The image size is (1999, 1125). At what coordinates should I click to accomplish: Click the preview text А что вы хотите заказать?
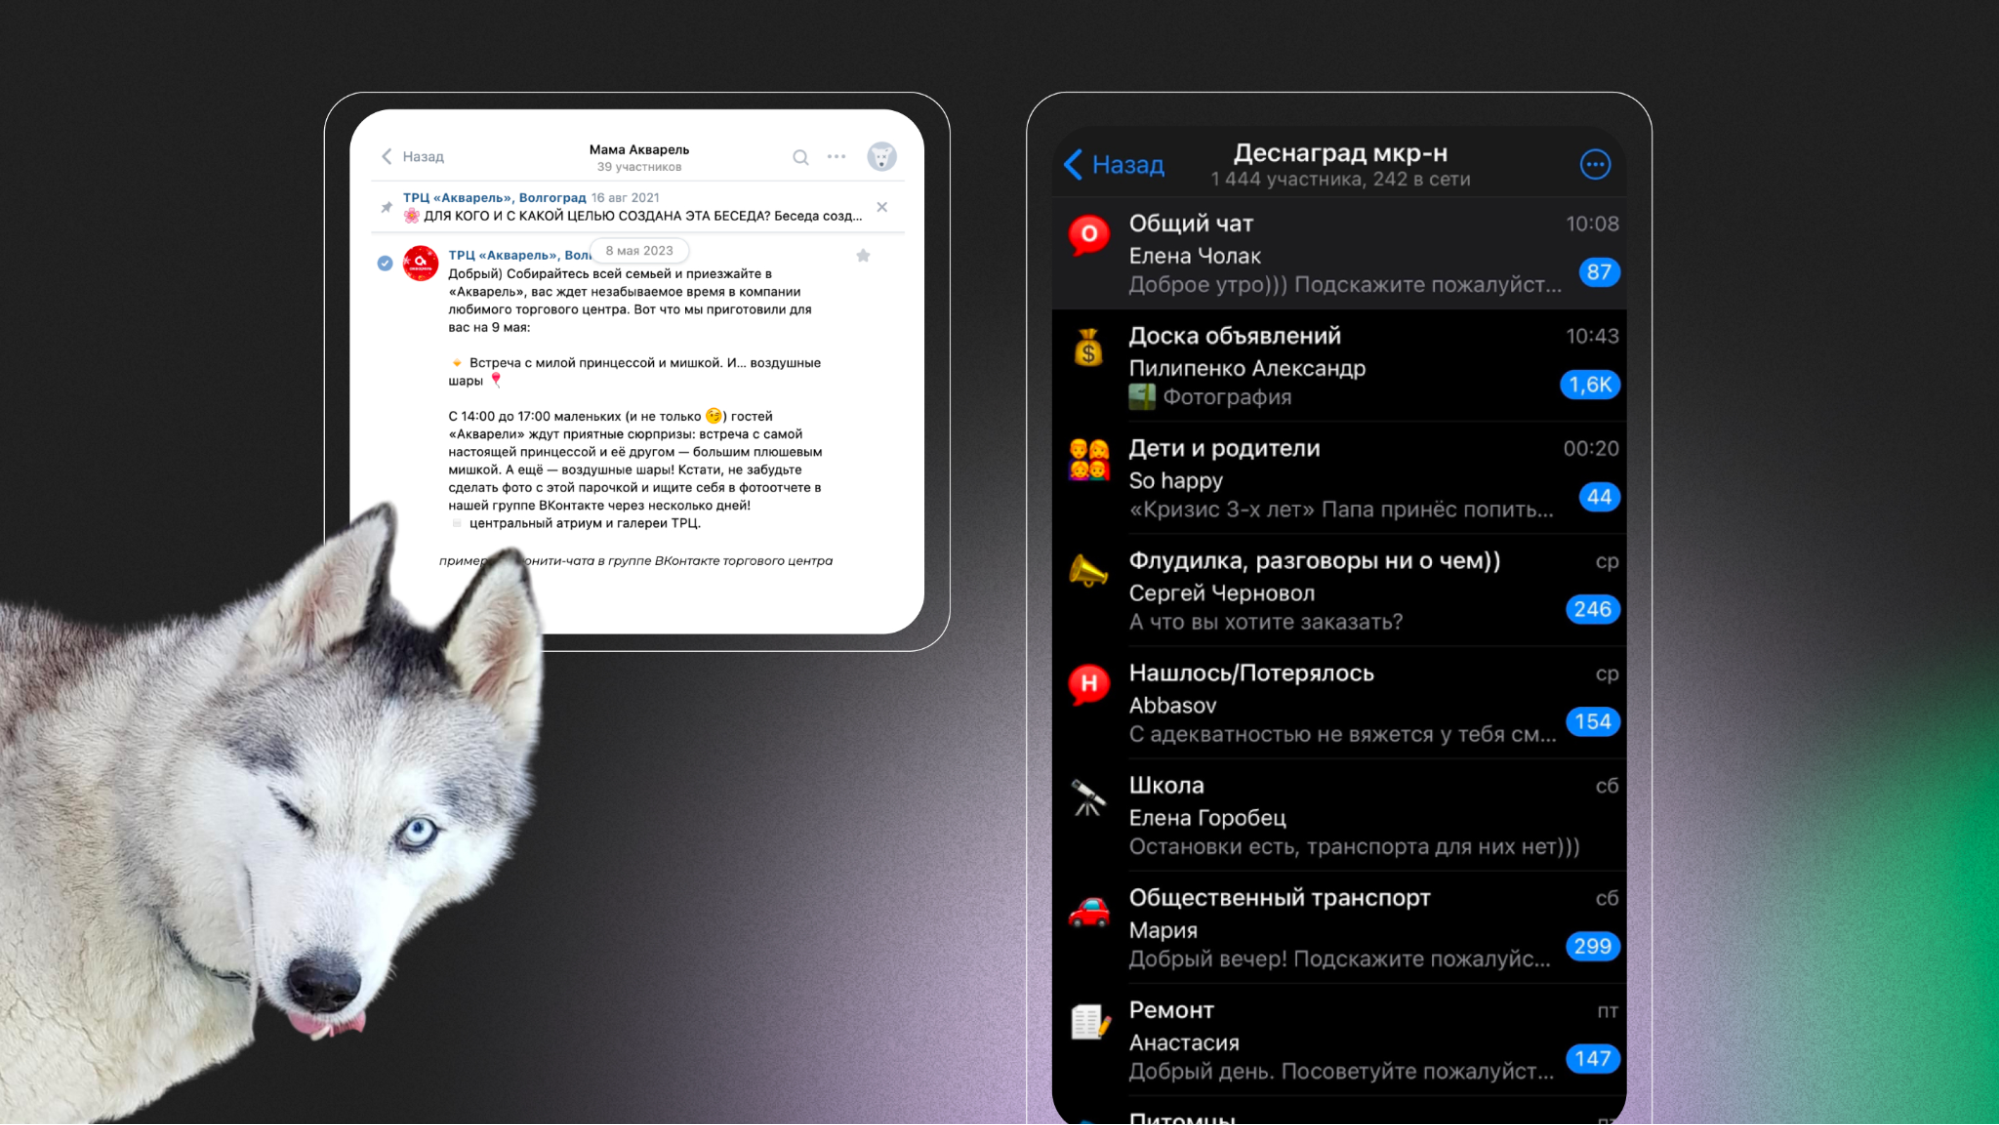[1266, 622]
